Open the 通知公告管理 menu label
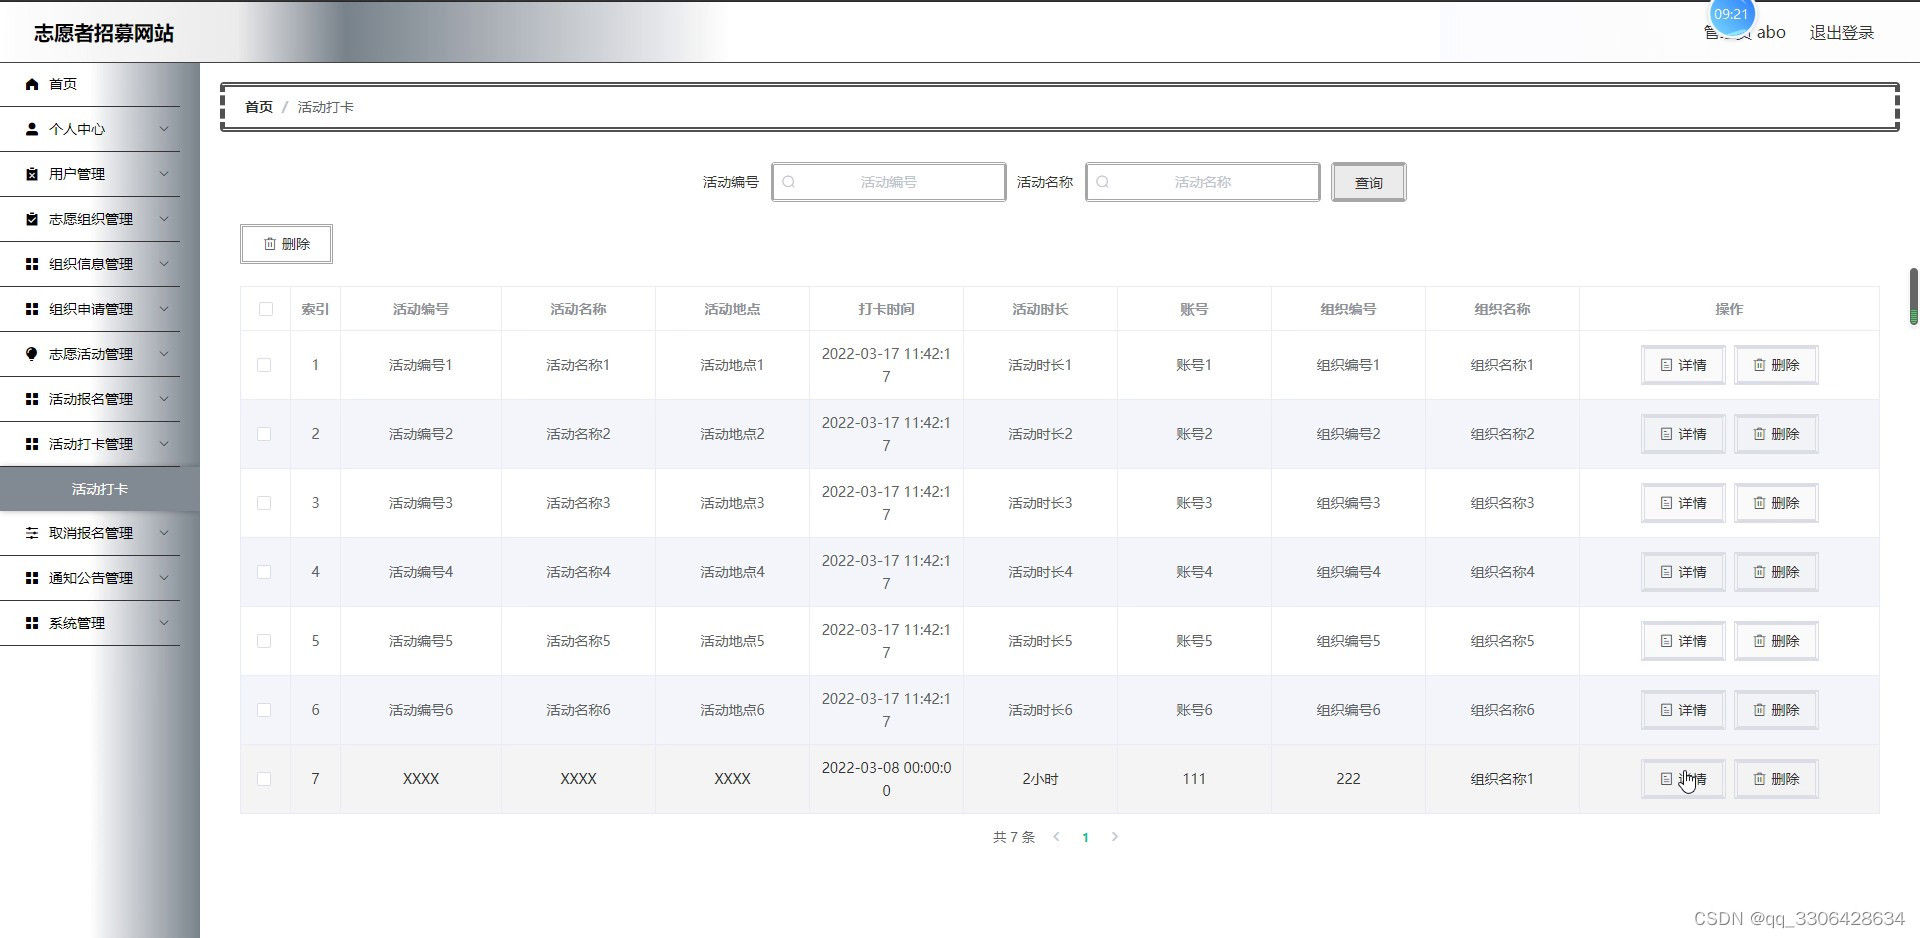The height and width of the screenshot is (938, 1920). click(91, 578)
